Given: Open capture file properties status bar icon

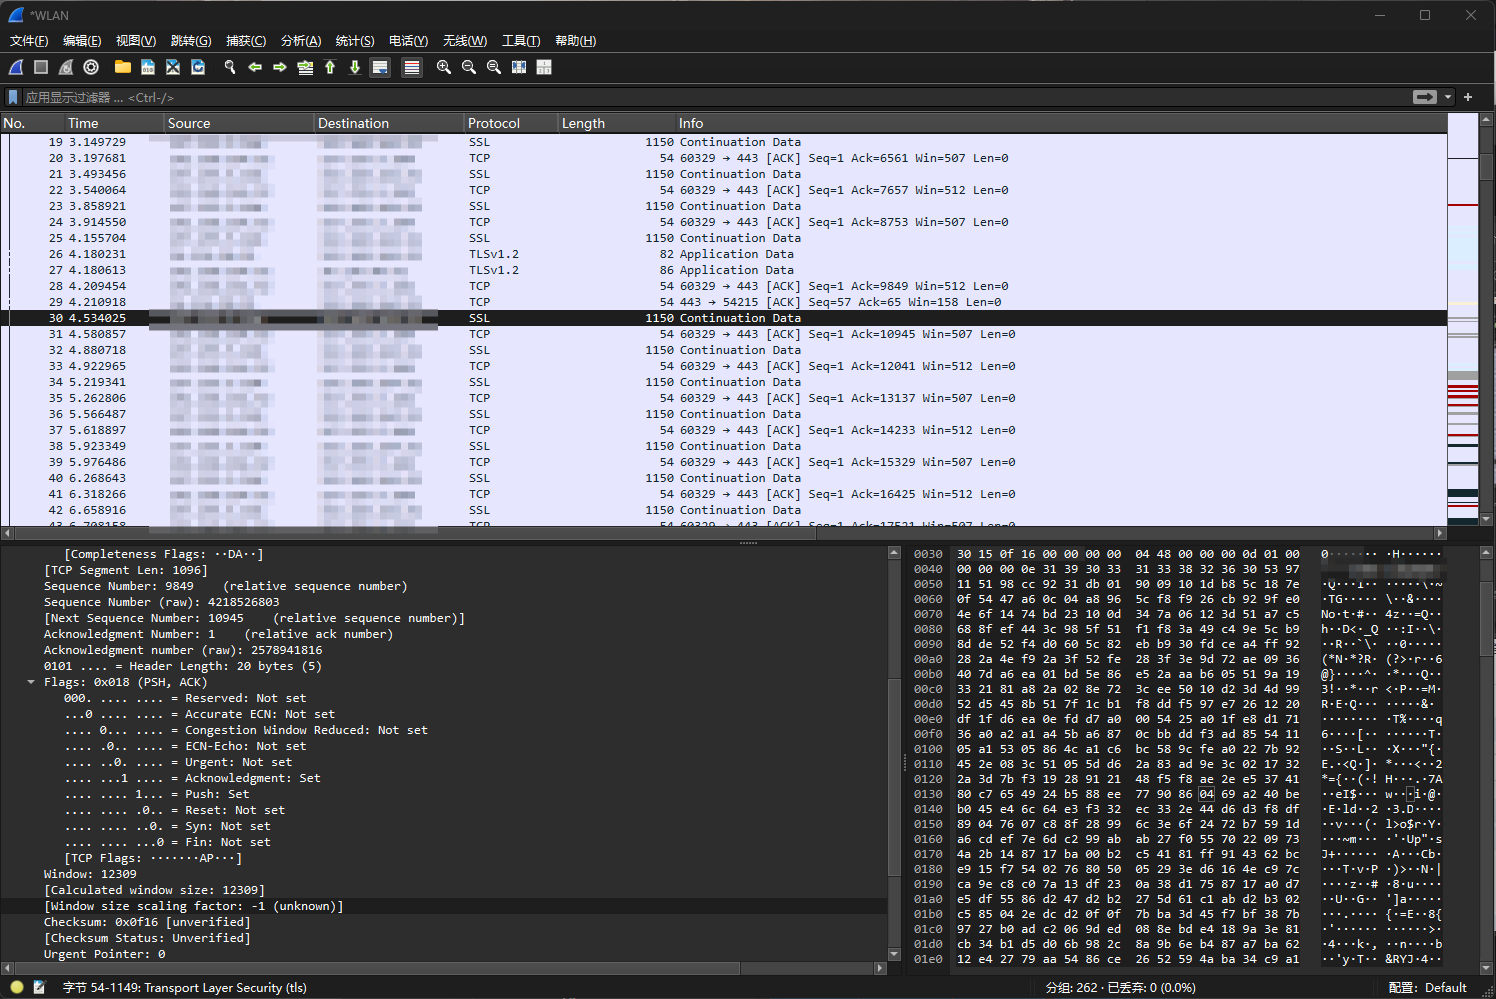Looking at the screenshot, I should pos(39,987).
